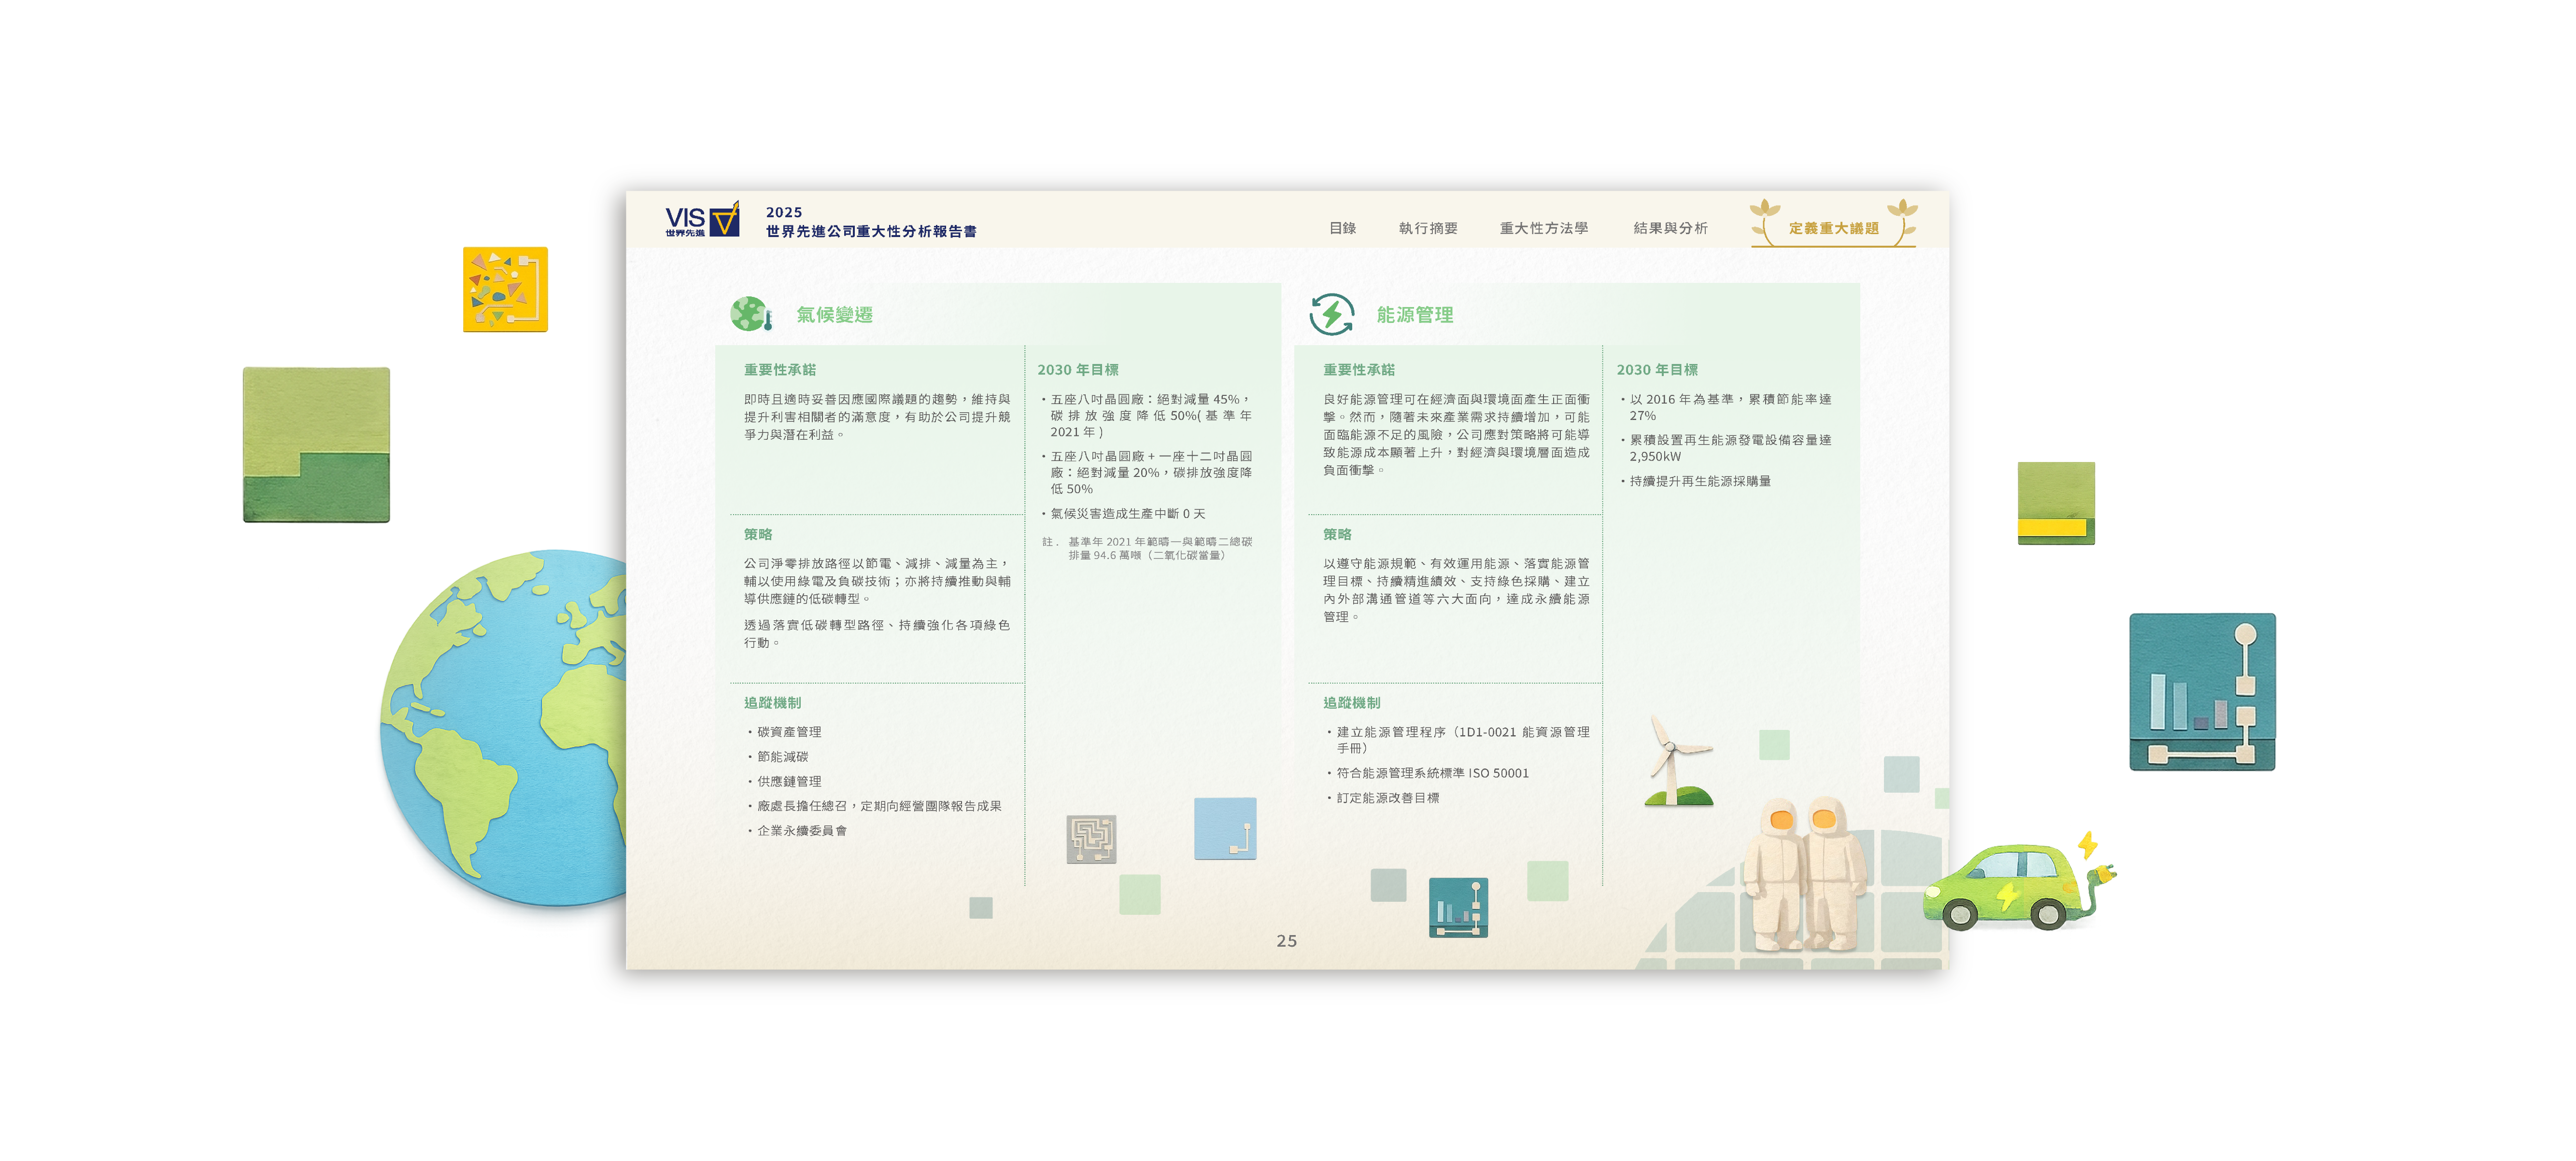Screen dimensions: 2576x1161
Task: Click the ISO 50001 bullet item
Action: [x=1432, y=773]
